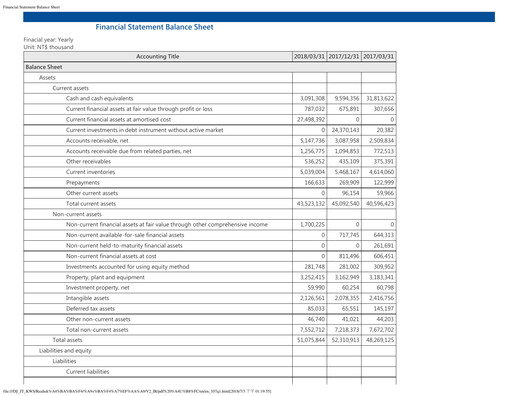Click the Other non-current assets label
512x396 pixels.
(x=98, y=319)
